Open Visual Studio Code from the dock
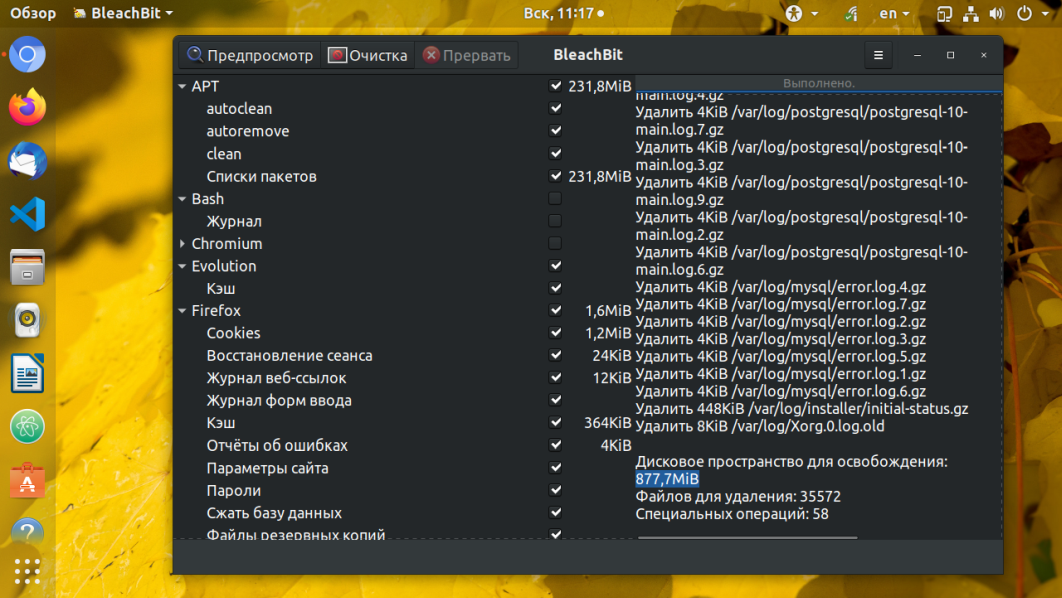1062x598 pixels. pos(28,213)
